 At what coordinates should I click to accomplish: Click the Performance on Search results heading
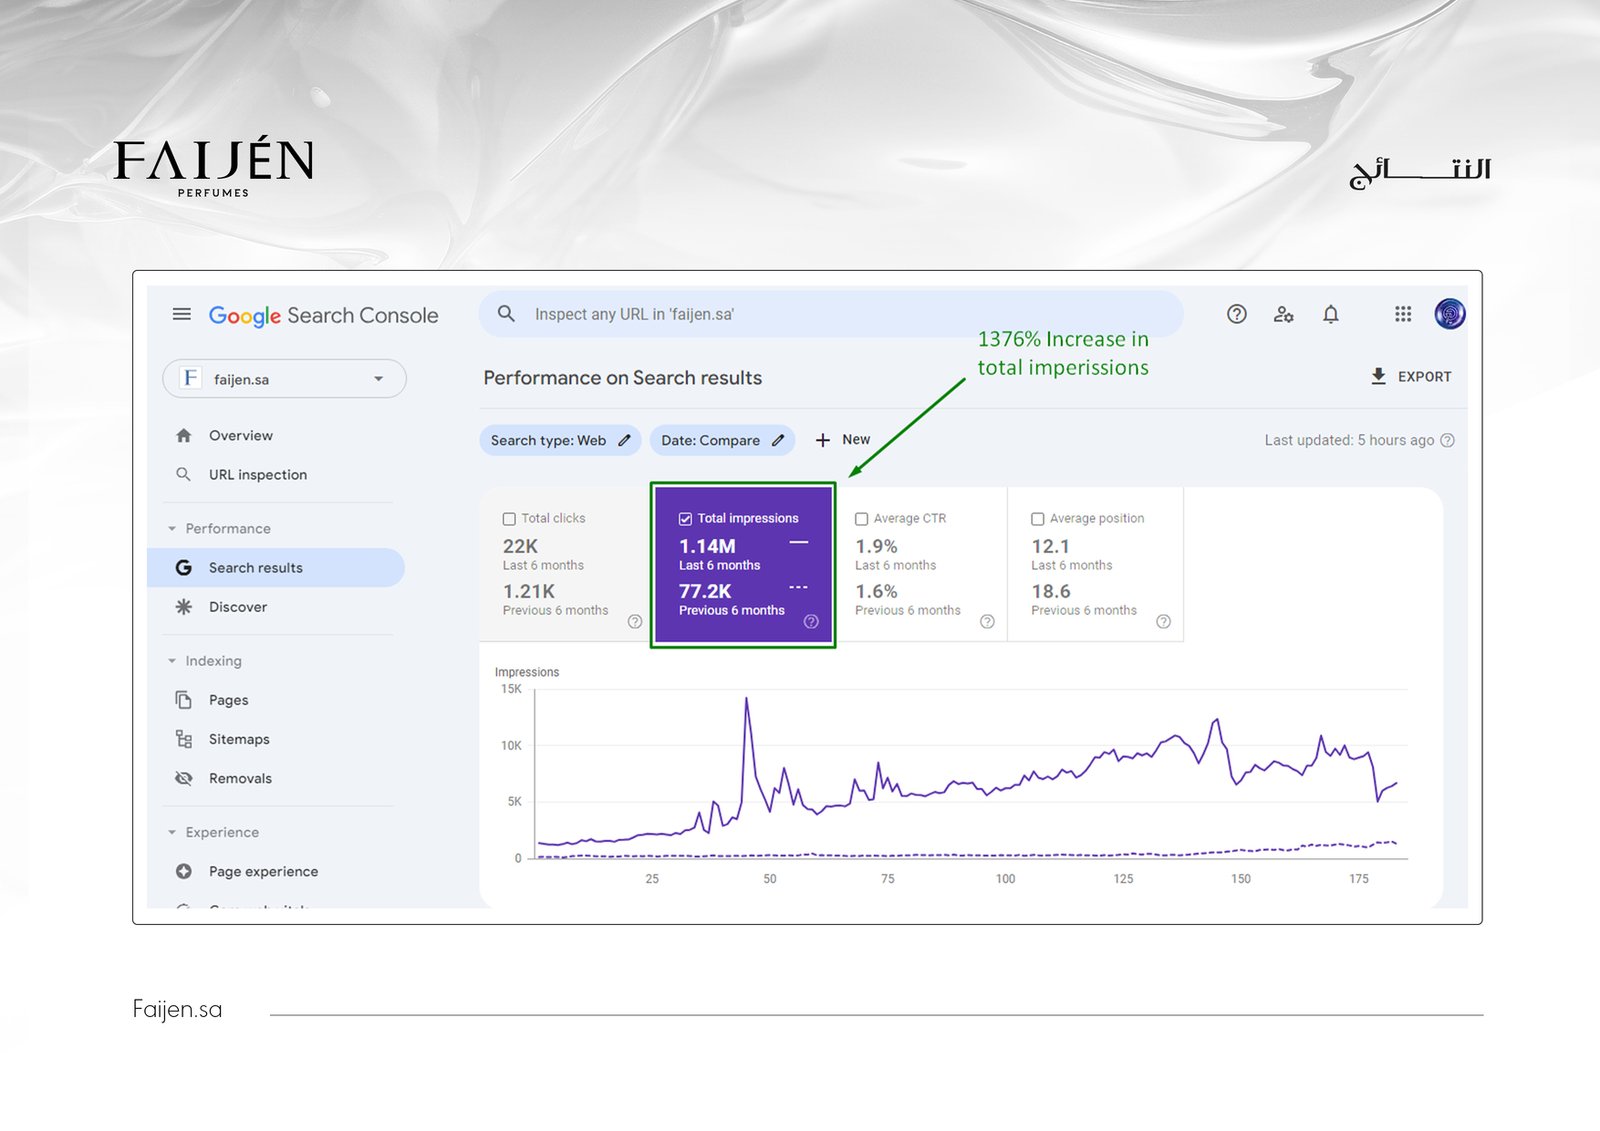tap(622, 378)
